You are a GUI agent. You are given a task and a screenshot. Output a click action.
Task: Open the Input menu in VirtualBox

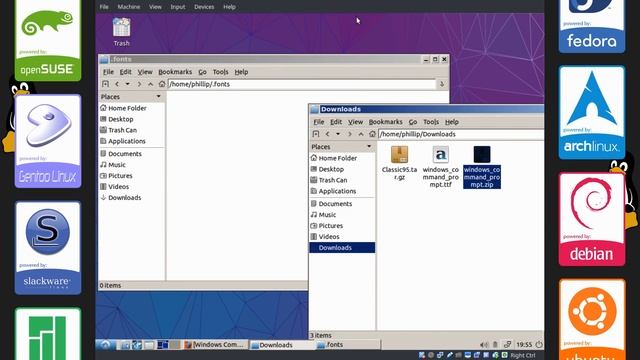(x=178, y=7)
